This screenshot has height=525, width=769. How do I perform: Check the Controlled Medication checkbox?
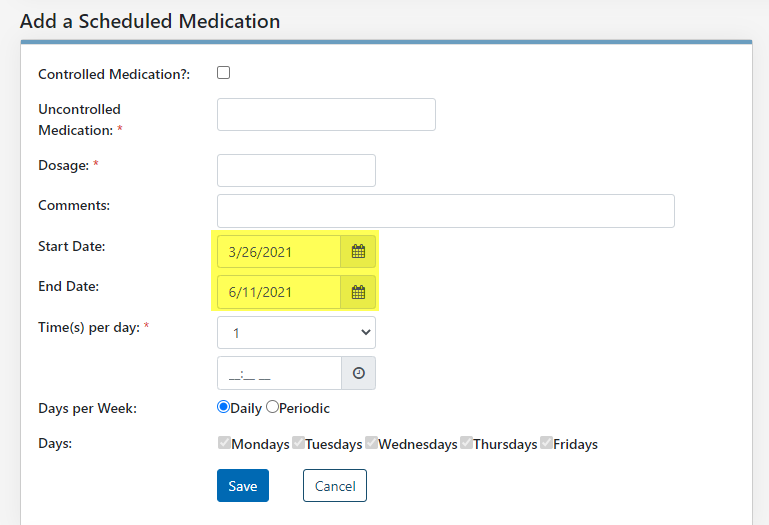pos(223,73)
